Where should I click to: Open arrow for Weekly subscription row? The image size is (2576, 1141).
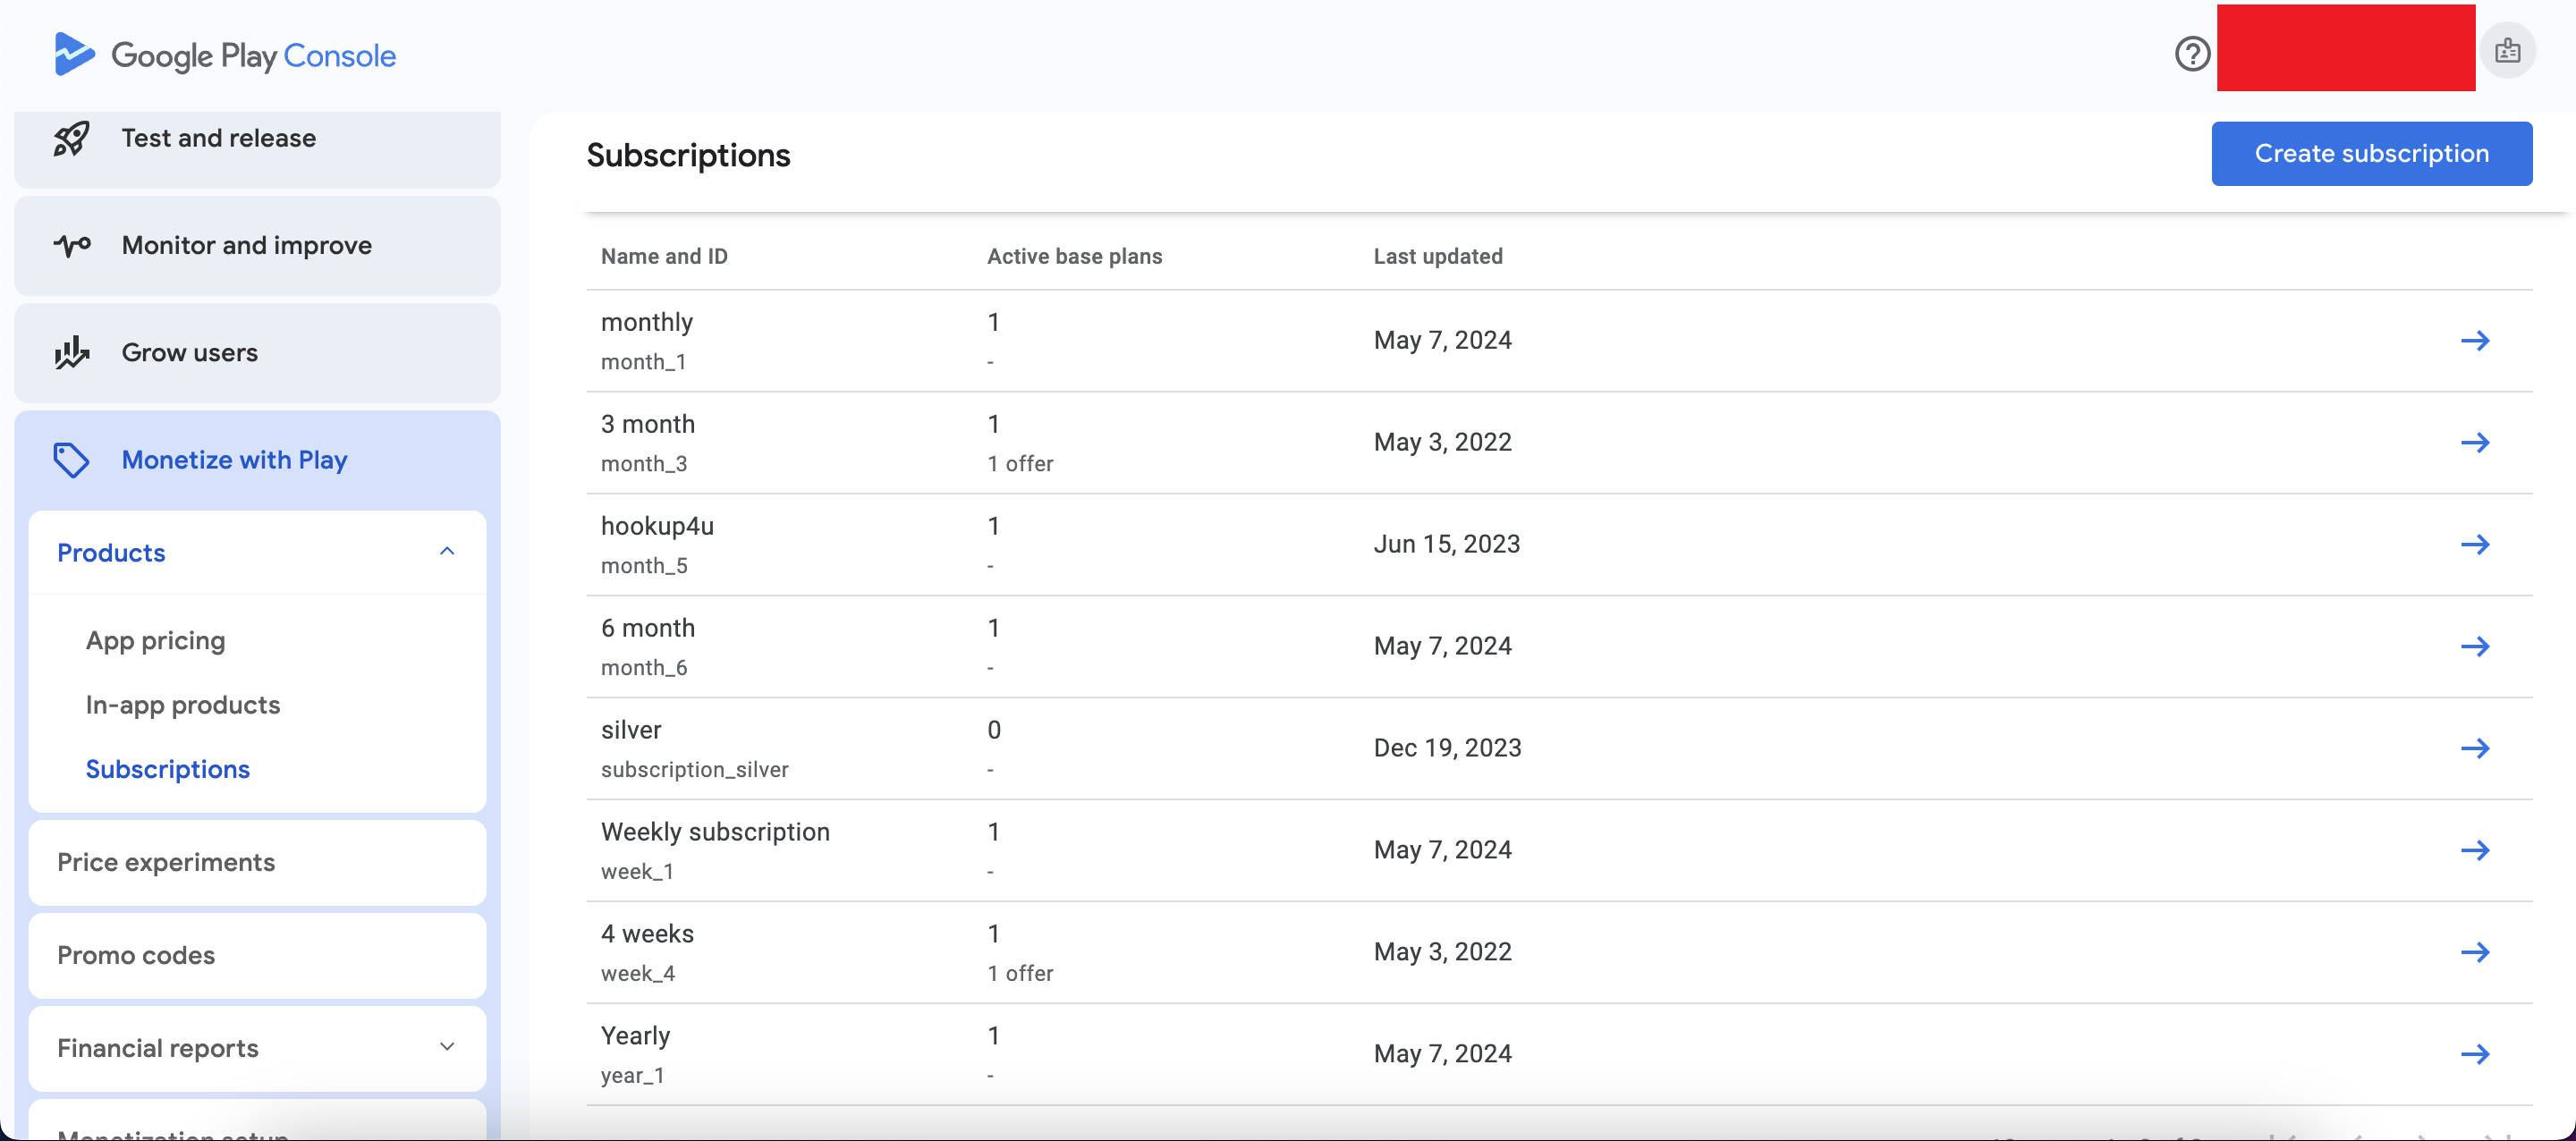point(2475,851)
